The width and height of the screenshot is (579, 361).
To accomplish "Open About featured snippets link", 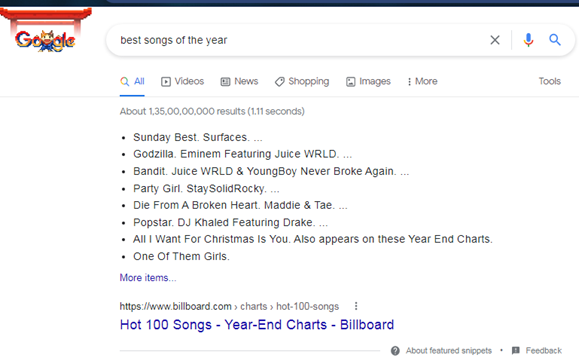I will (x=449, y=351).
